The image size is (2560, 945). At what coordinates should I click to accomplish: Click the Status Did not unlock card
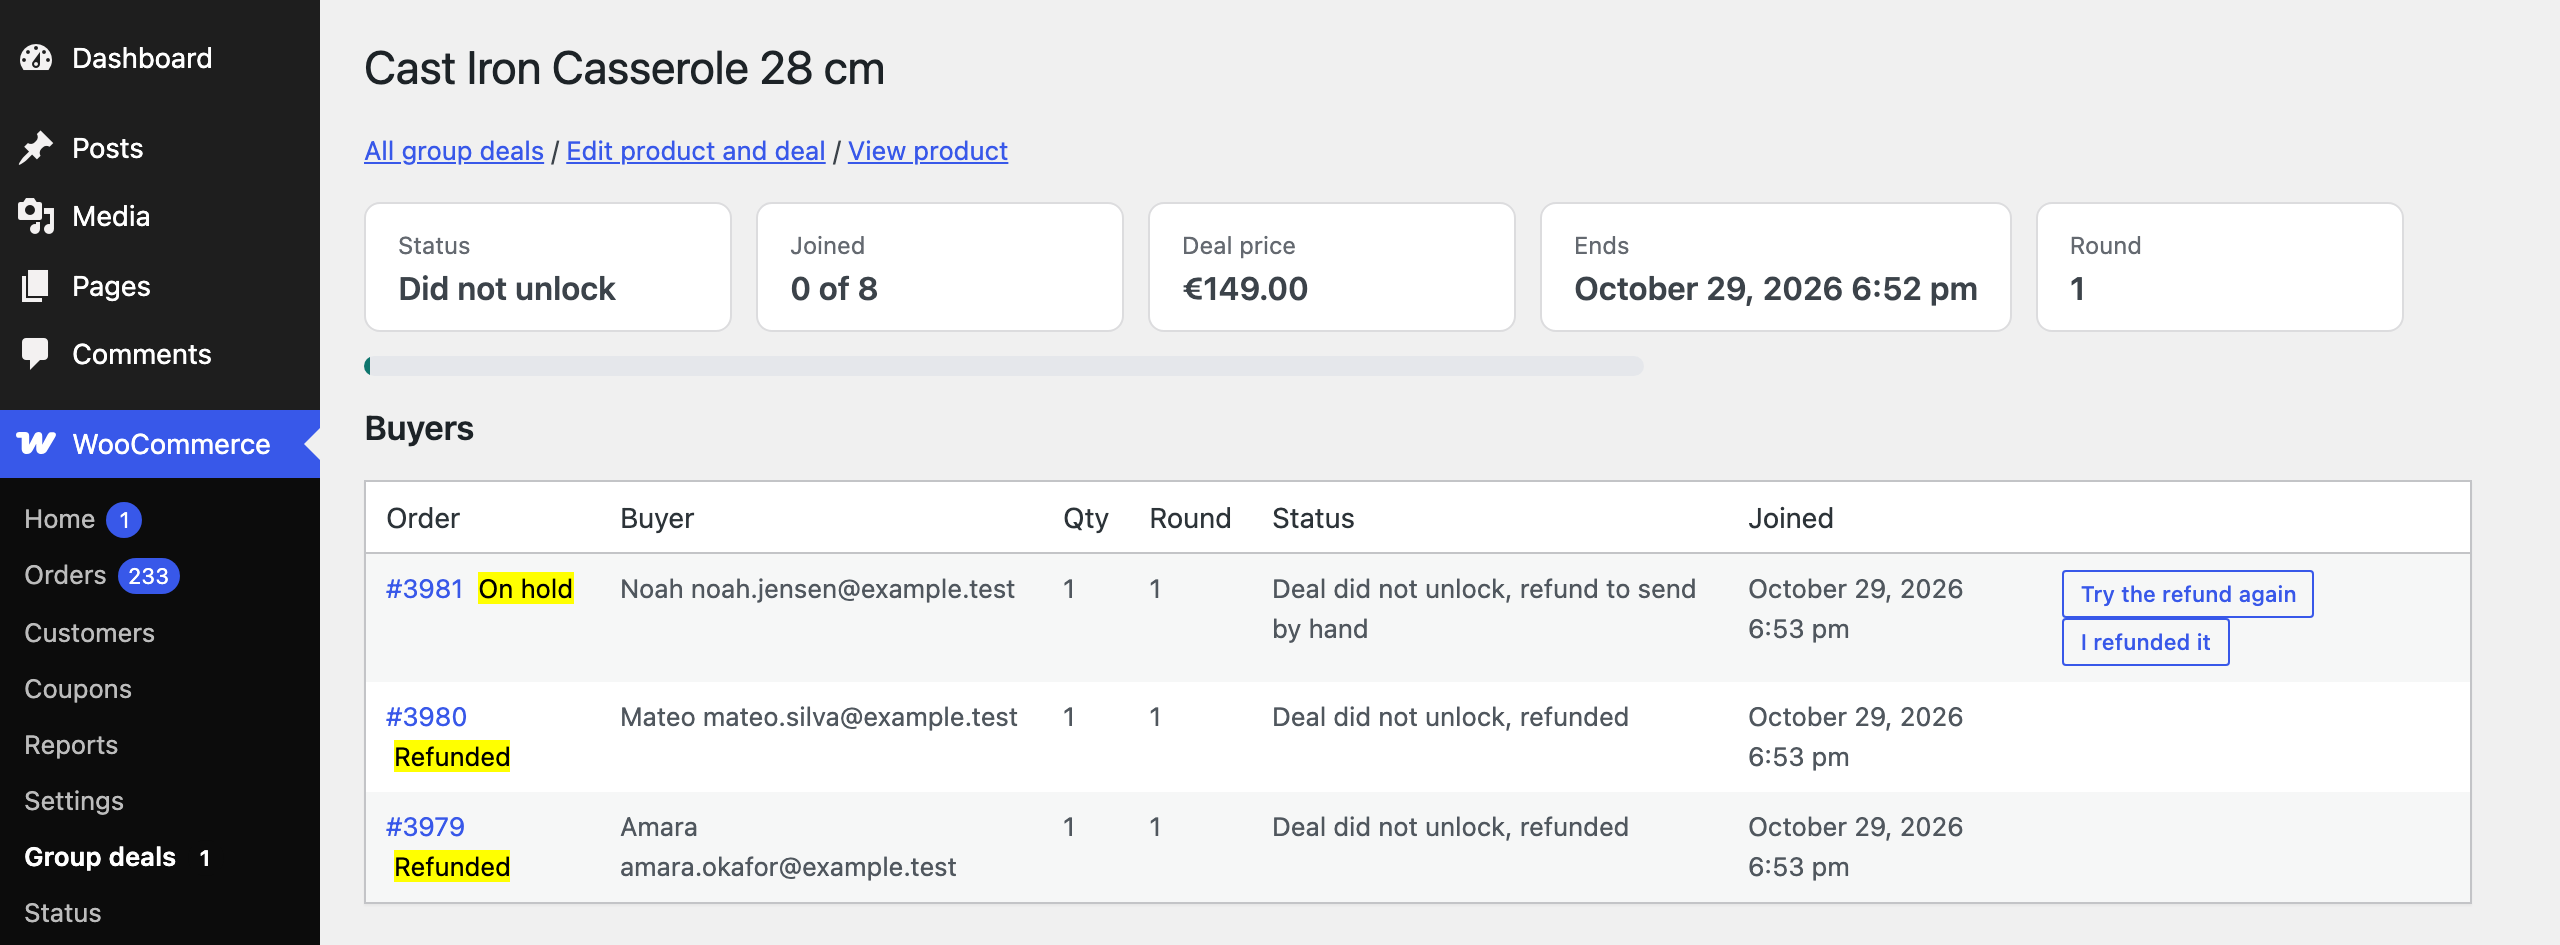pos(548,267)
